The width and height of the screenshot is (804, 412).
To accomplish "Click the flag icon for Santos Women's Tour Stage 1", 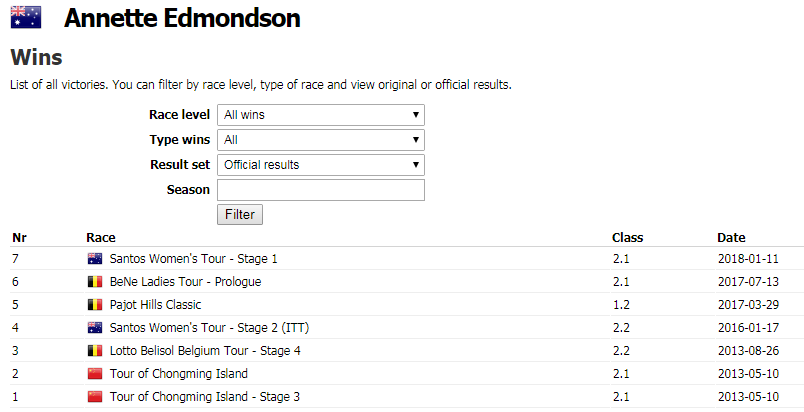I will click(96, 259).
